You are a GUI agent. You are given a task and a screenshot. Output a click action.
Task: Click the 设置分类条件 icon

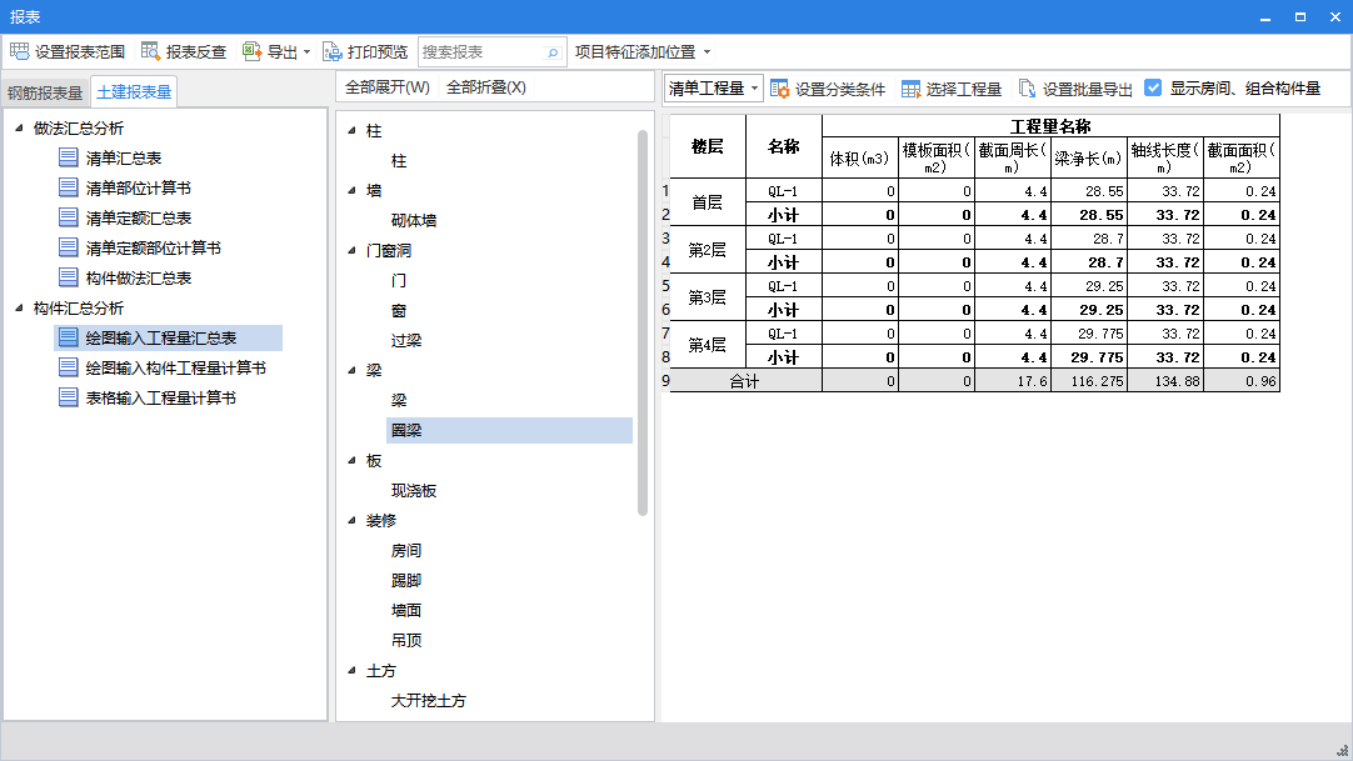click(x=780, y=89)
